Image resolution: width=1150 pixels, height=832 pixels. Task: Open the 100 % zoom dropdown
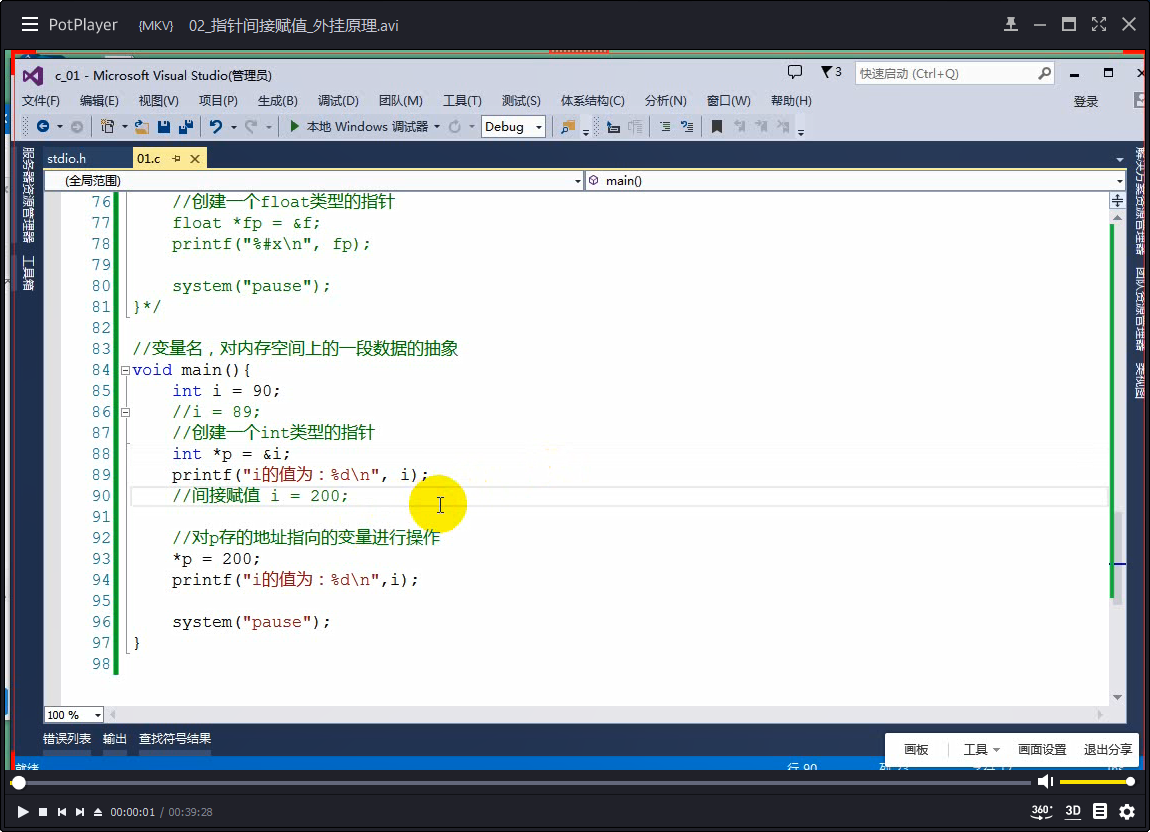tap(97, 715)
